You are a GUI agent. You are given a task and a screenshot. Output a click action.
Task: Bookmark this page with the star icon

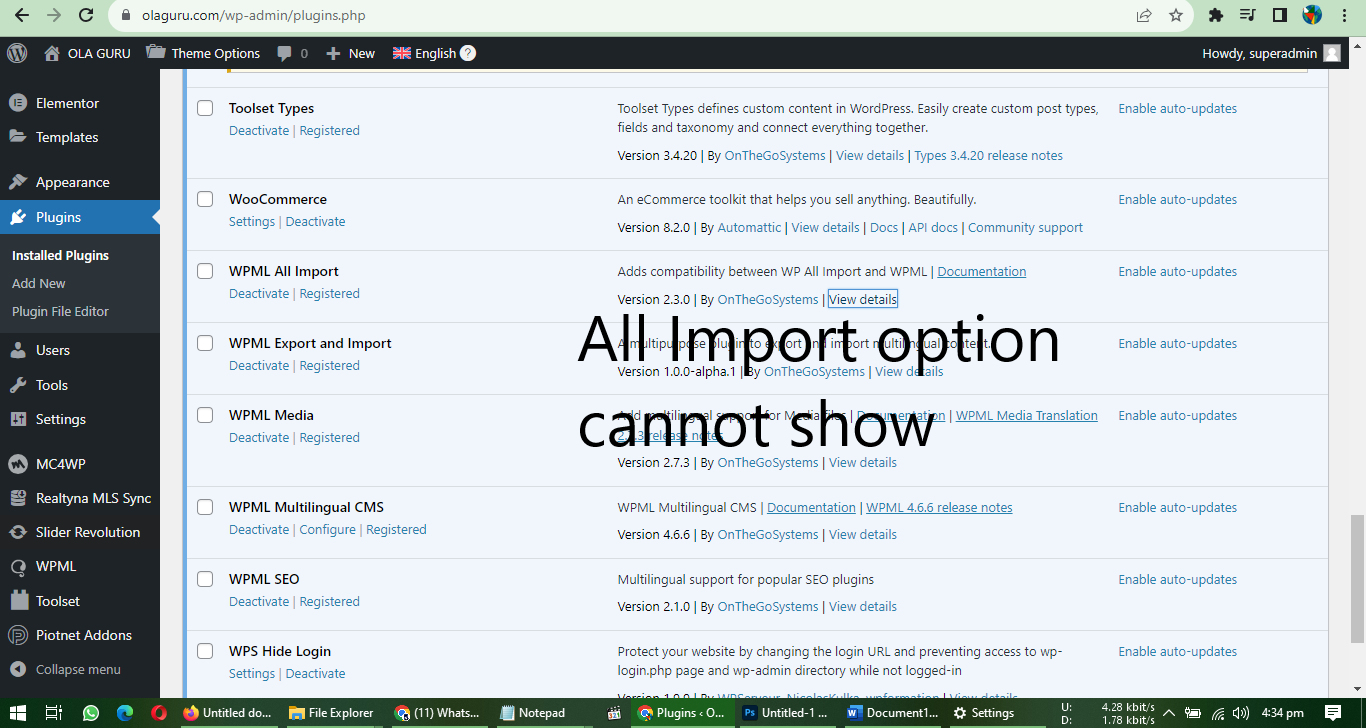[x=1176, y=15]
